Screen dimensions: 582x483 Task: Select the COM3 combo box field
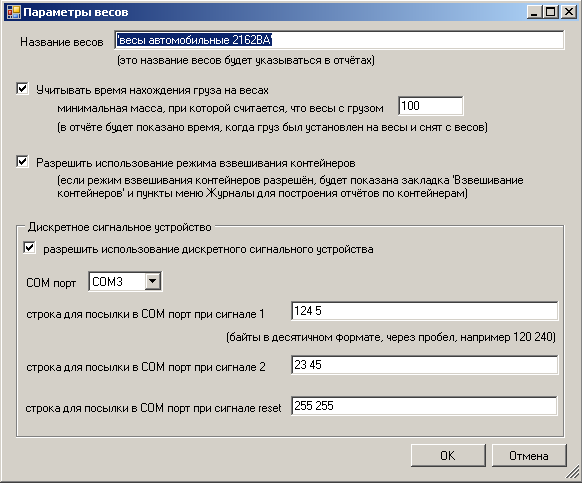(x=125, y=282)
